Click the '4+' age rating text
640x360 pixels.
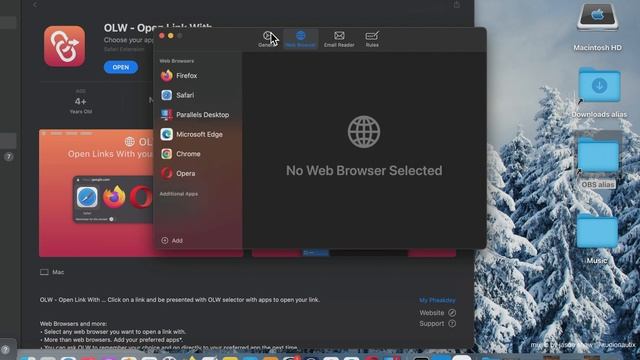click(80, 101)
